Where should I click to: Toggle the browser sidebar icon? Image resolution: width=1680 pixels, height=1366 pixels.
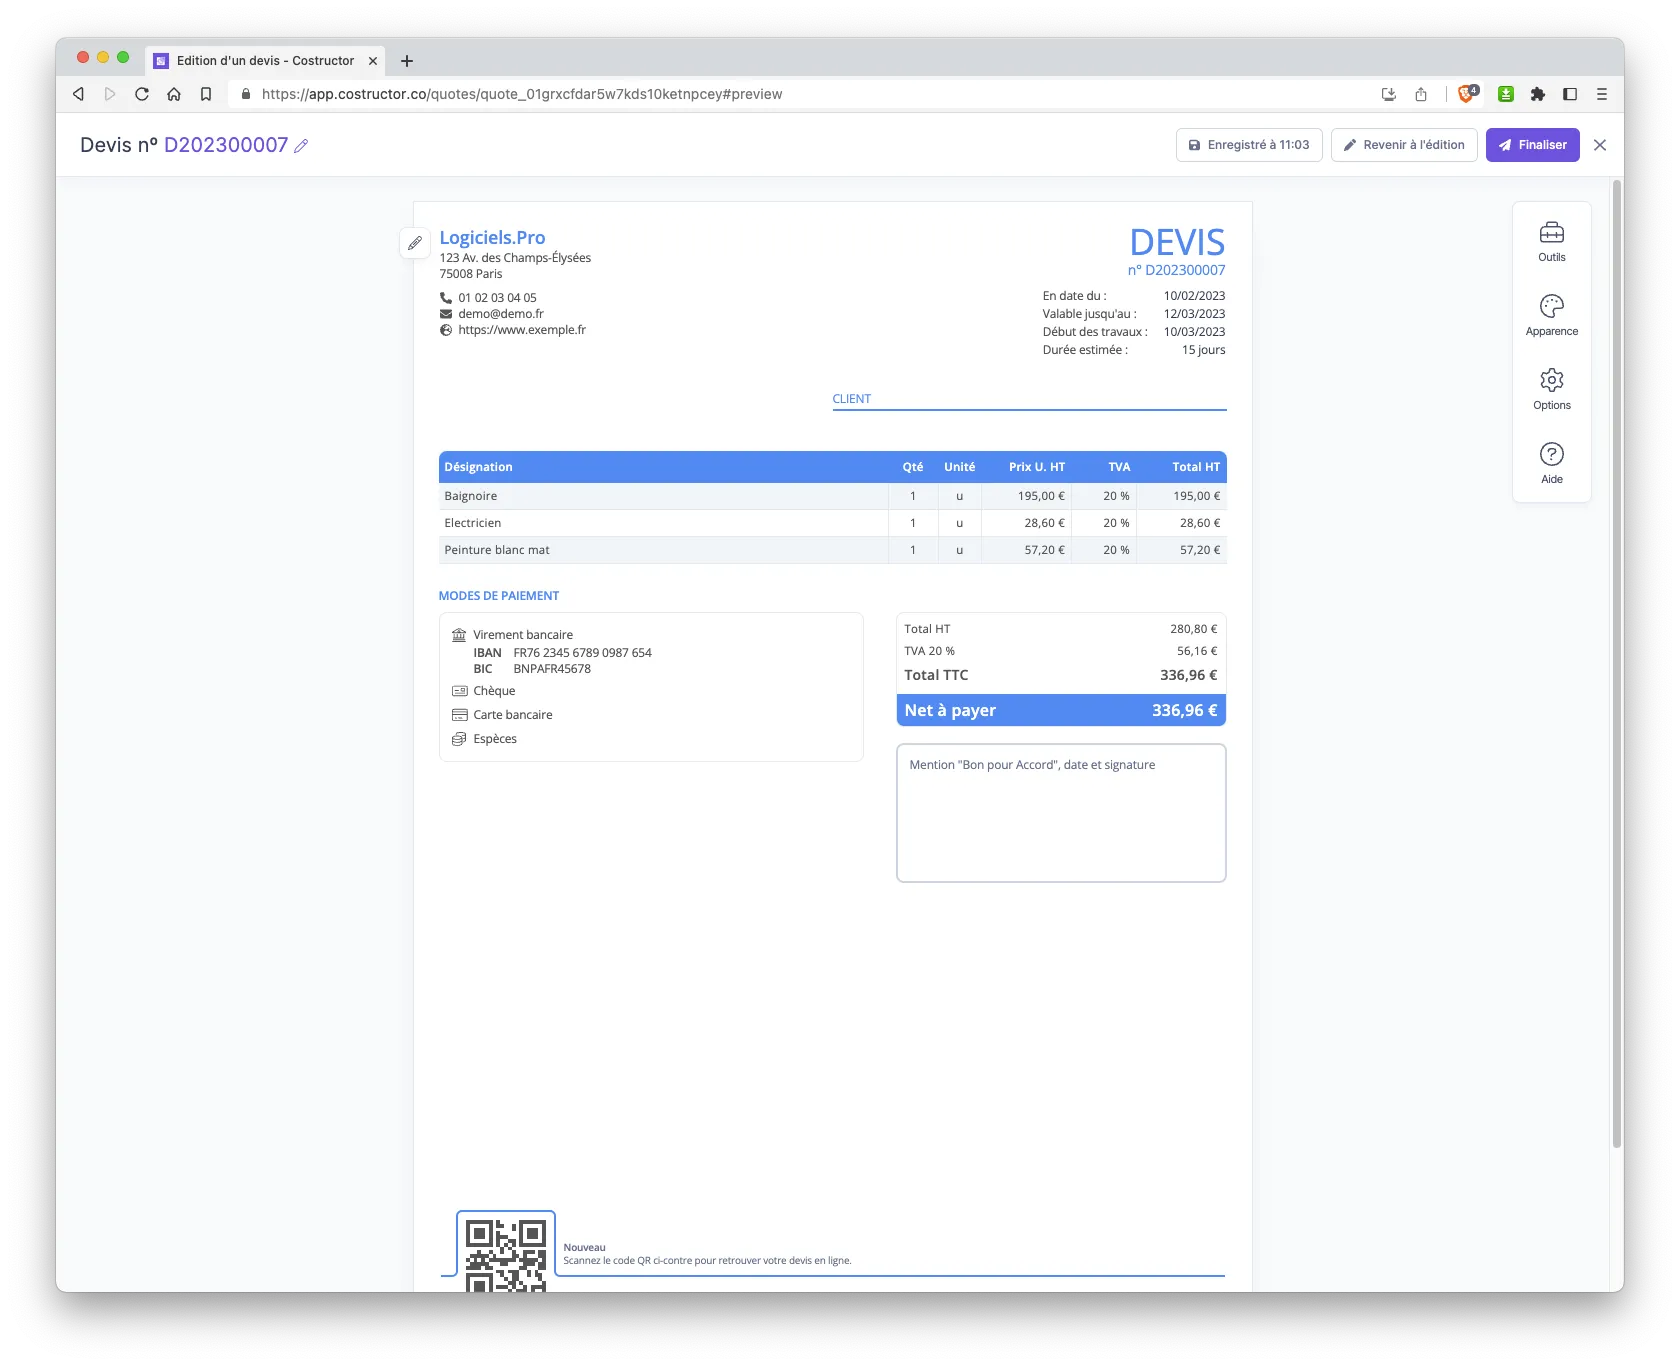(x=1570, y=94)
